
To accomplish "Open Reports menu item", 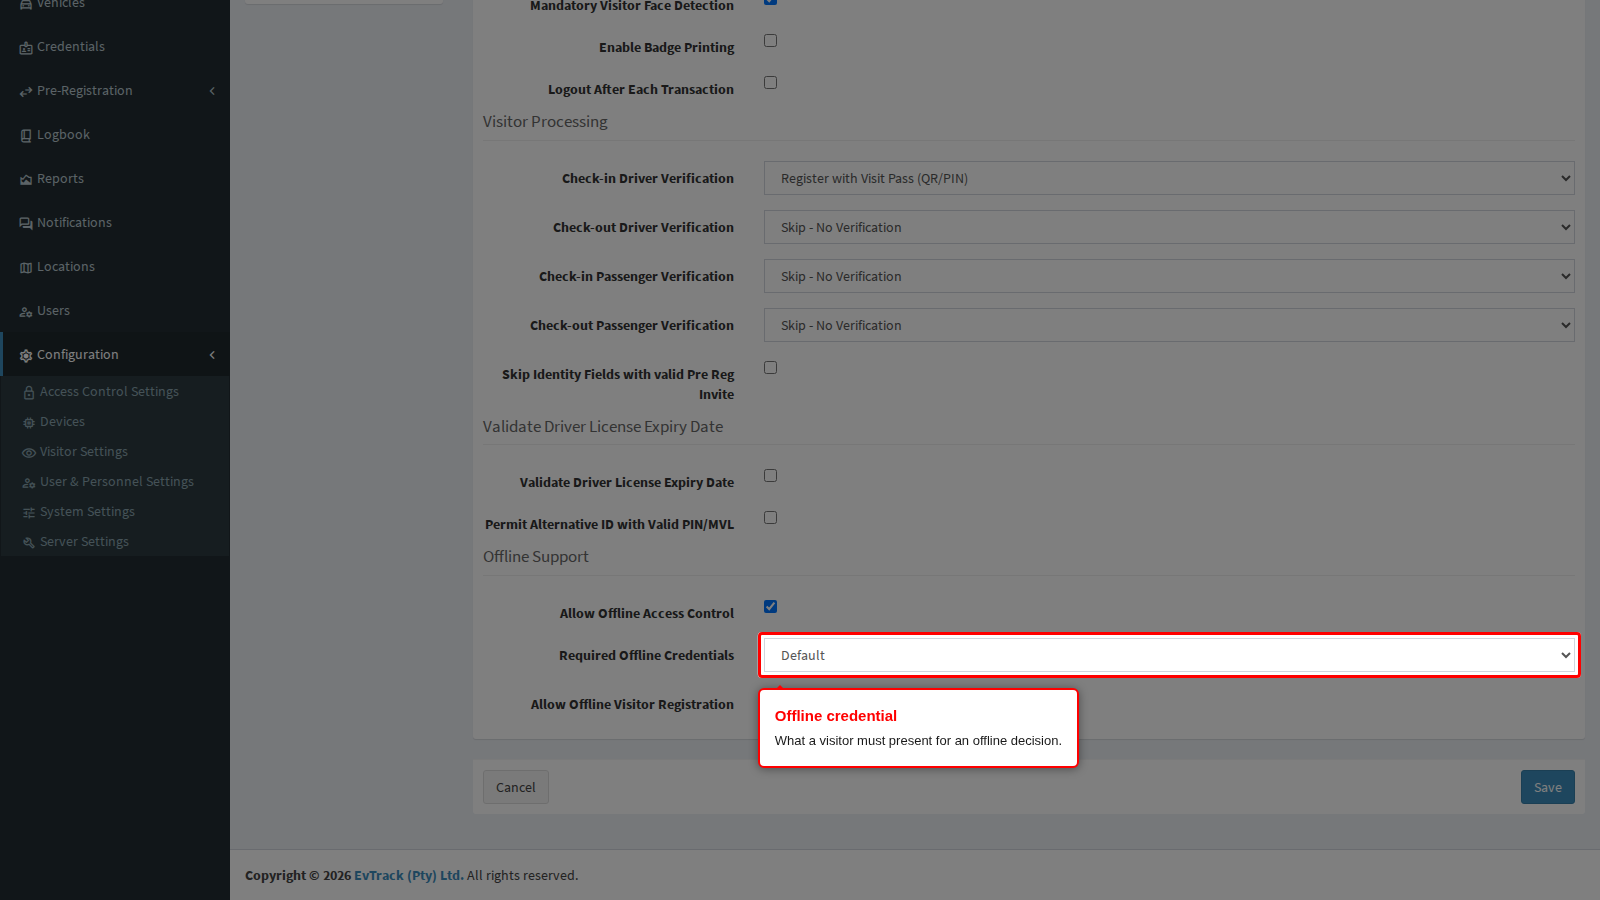I will (x=115, y=179).
